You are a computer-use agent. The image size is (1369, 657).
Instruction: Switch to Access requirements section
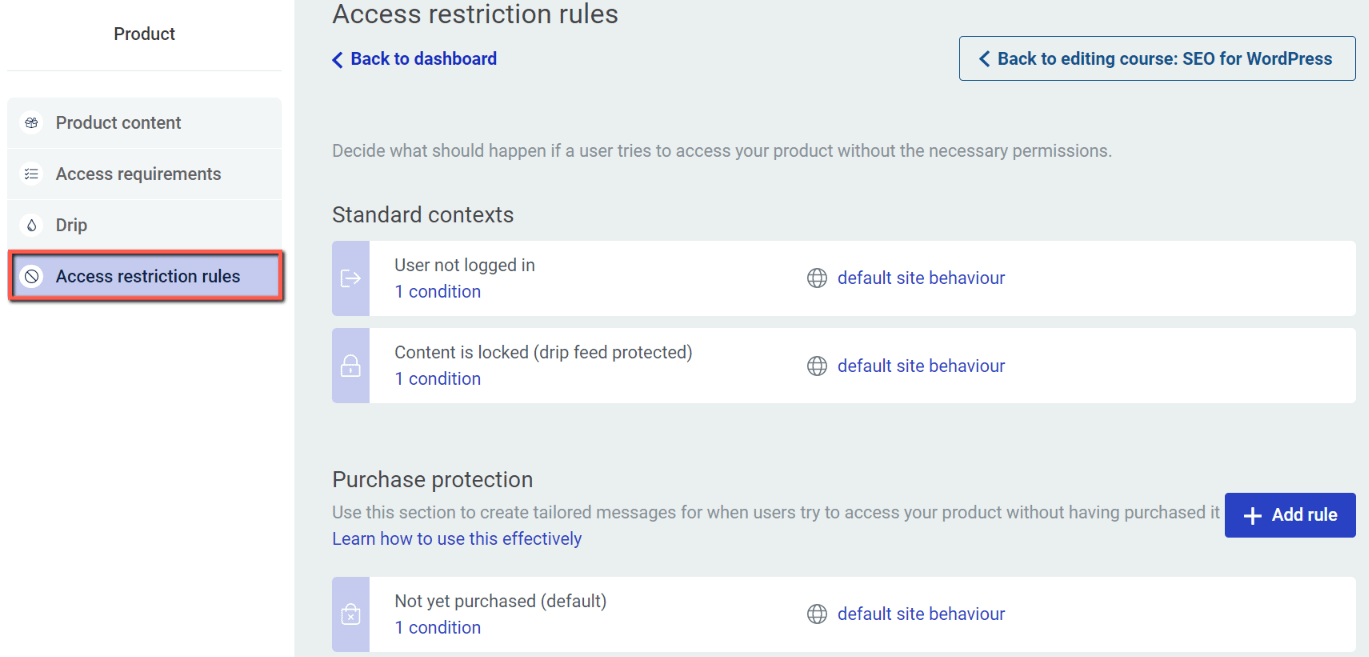click(138, 174)
